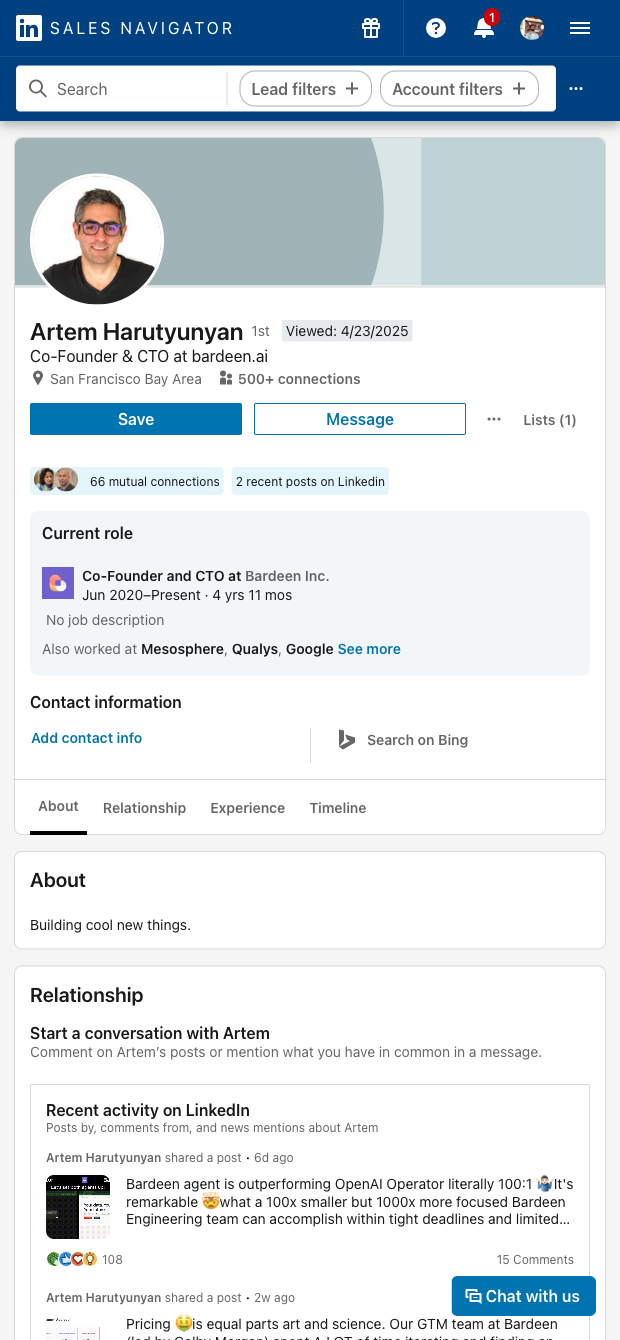Open the notifications bell

pyautogui.click(x=484, y=28)
